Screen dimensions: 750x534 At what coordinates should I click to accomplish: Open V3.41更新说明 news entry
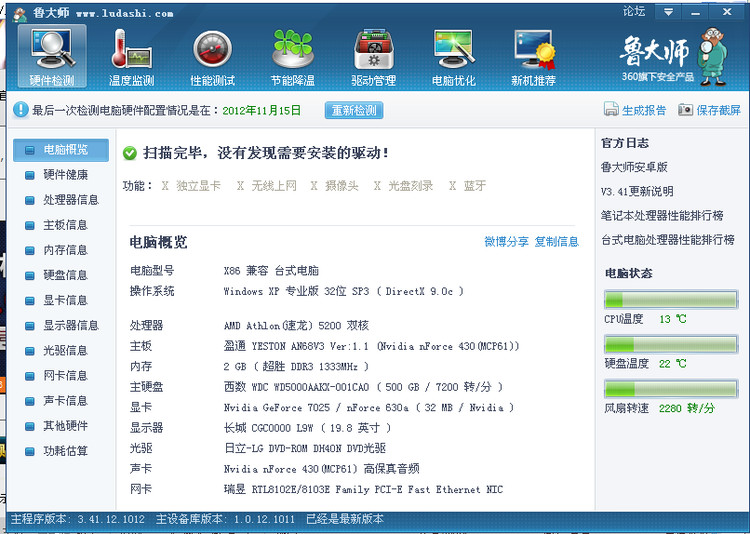click(x=637, y=191)
